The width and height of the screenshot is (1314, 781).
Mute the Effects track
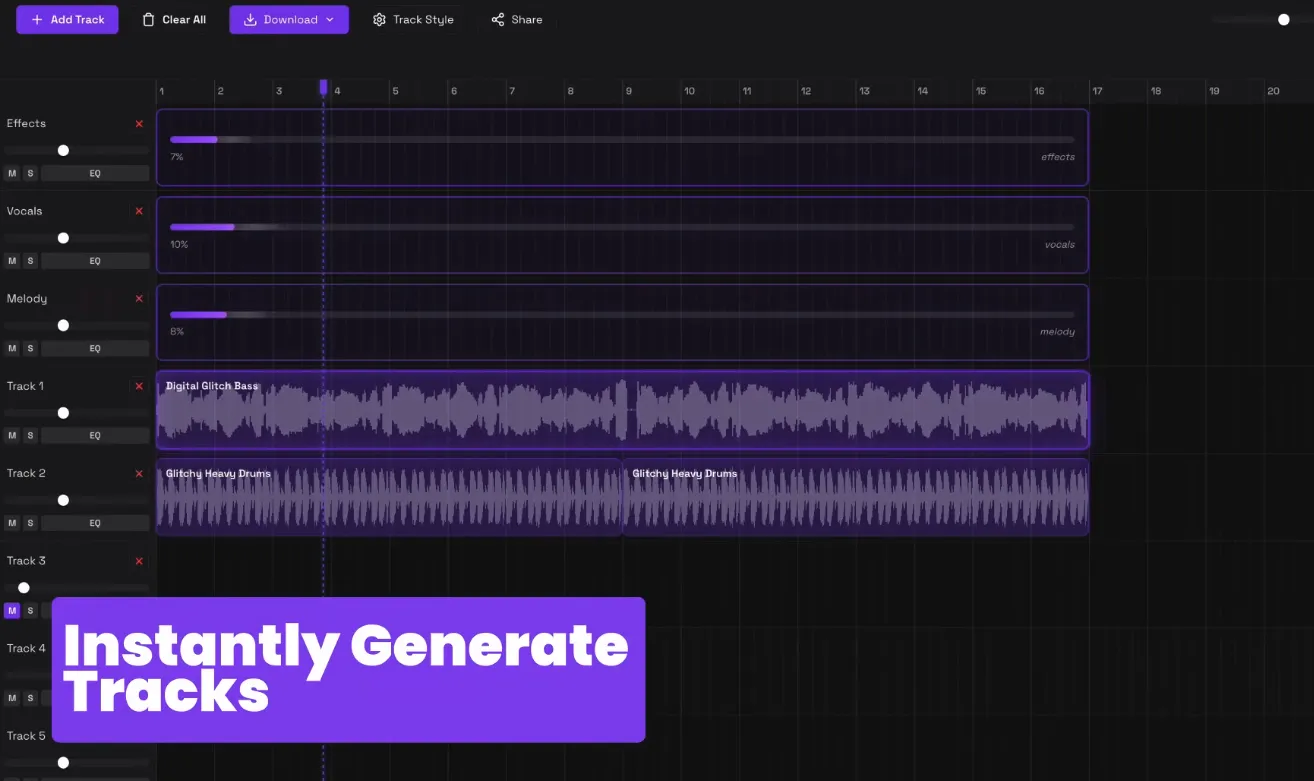(x=12, y=173)
